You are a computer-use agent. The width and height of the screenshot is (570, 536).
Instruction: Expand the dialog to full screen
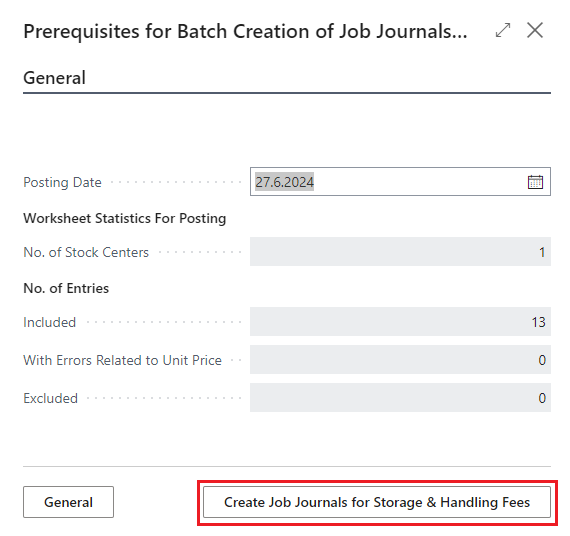pos(503,30)
